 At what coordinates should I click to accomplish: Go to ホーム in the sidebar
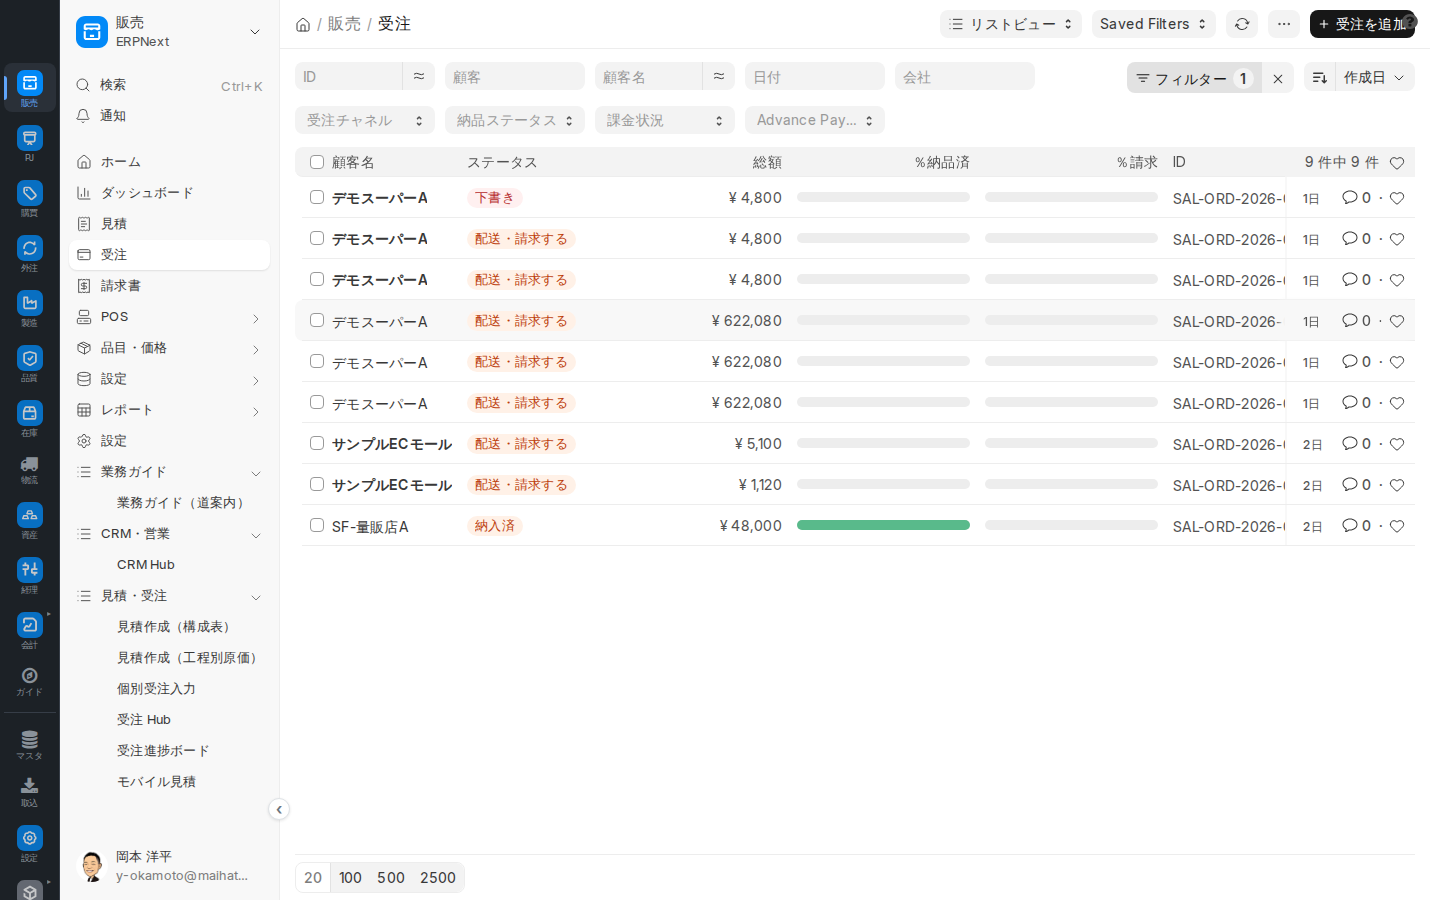click(x=169, y=162)
